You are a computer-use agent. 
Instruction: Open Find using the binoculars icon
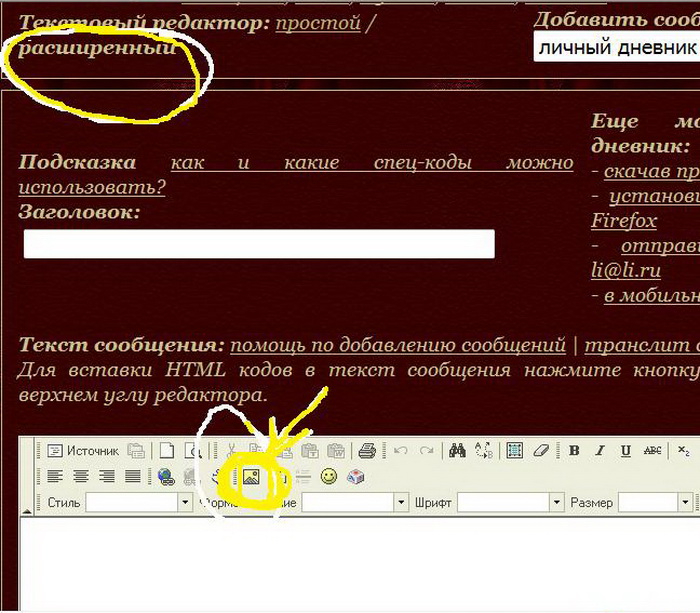(457, 451)
